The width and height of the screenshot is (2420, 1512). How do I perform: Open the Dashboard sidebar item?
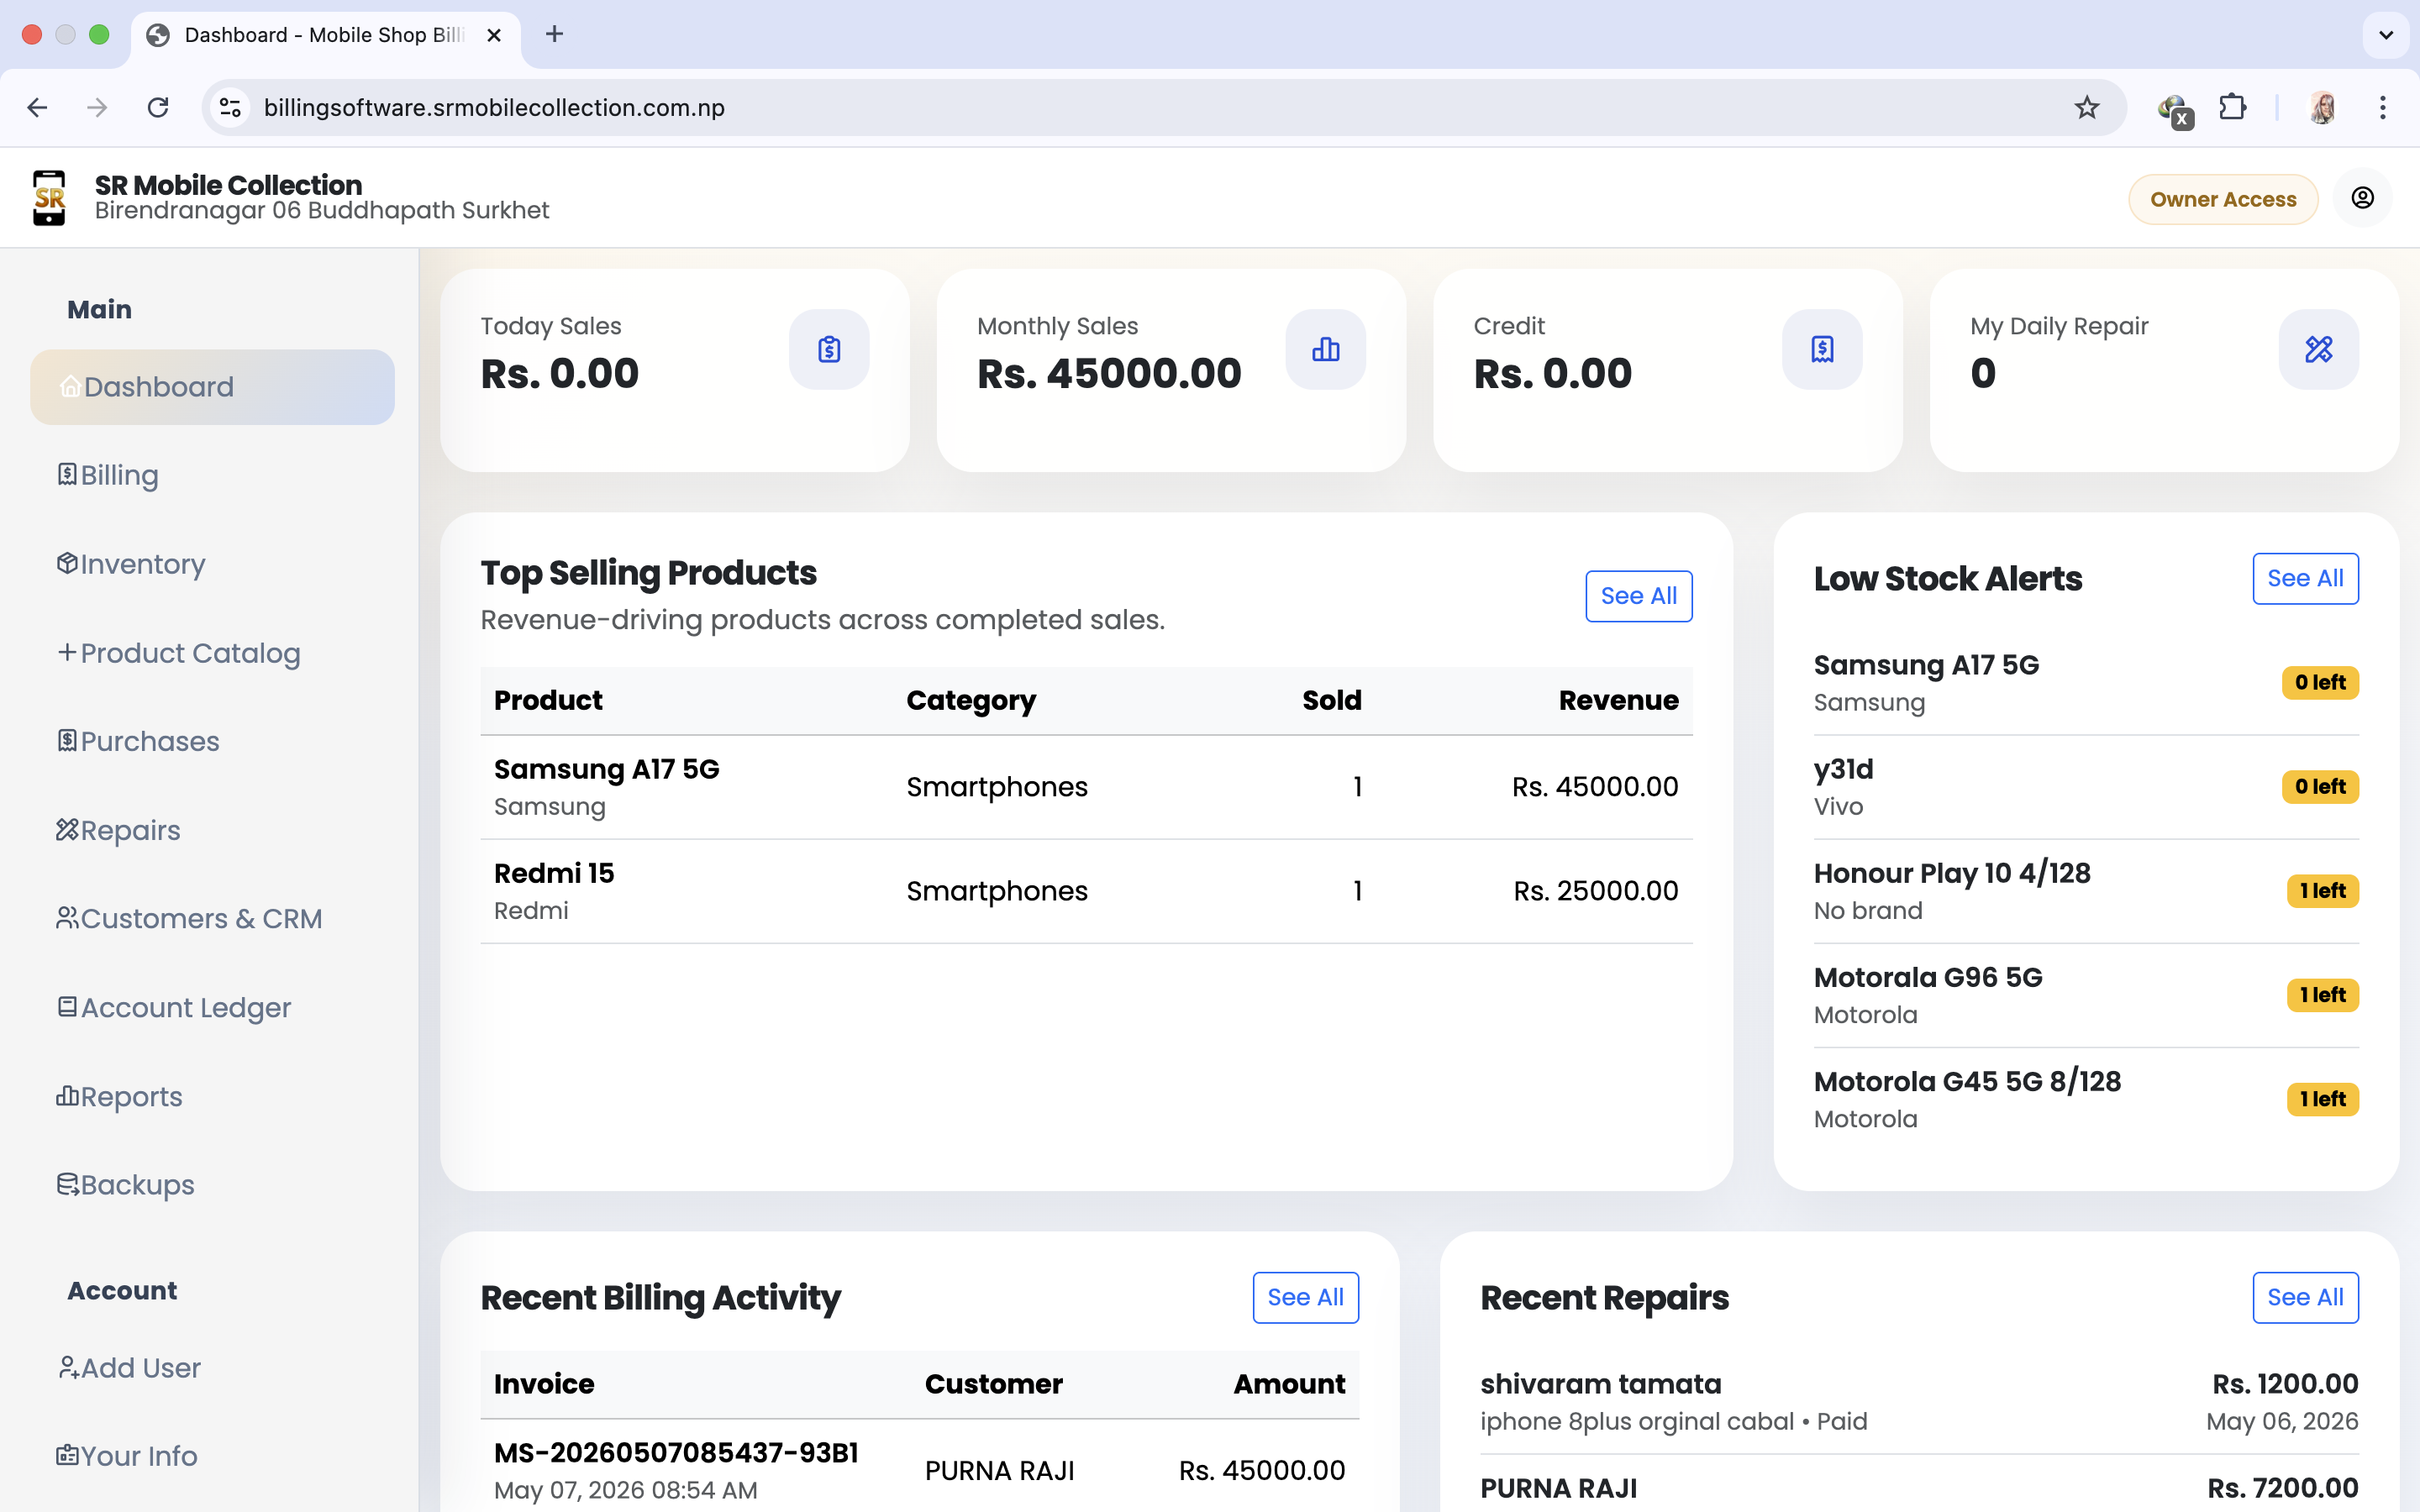click(x=212, y=387)
